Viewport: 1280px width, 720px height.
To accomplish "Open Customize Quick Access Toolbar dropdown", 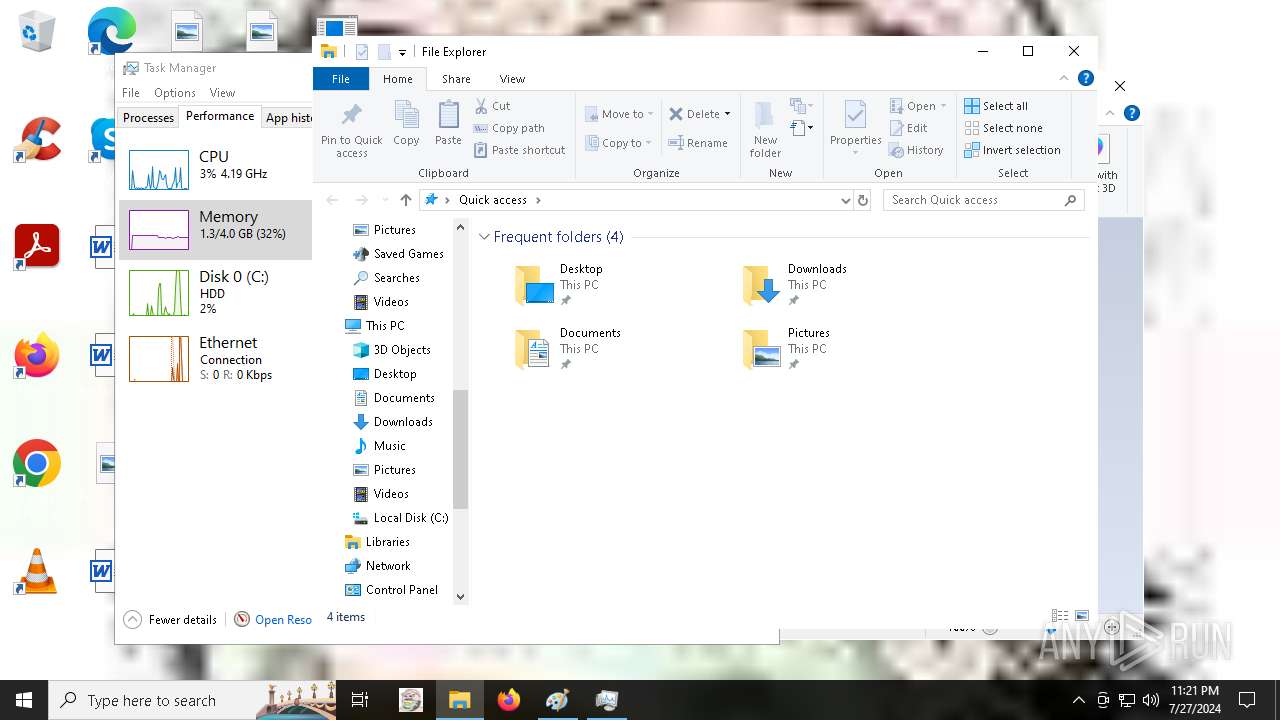I will pos(402,52).
